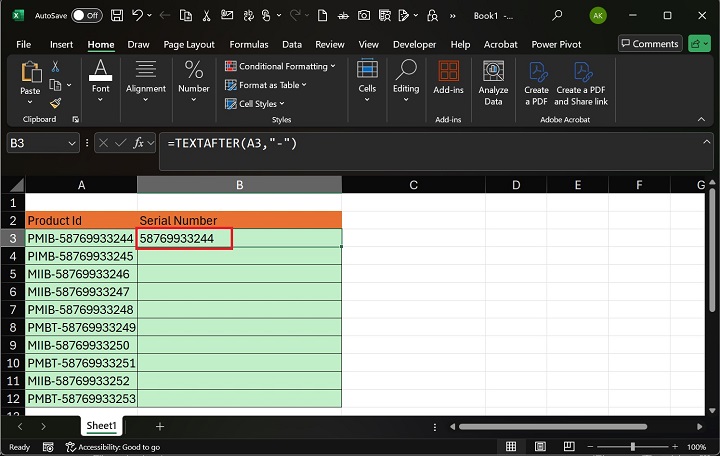Click the Format Painter brush icon
The height and width of the screenshot is (456, 720).
56,102
